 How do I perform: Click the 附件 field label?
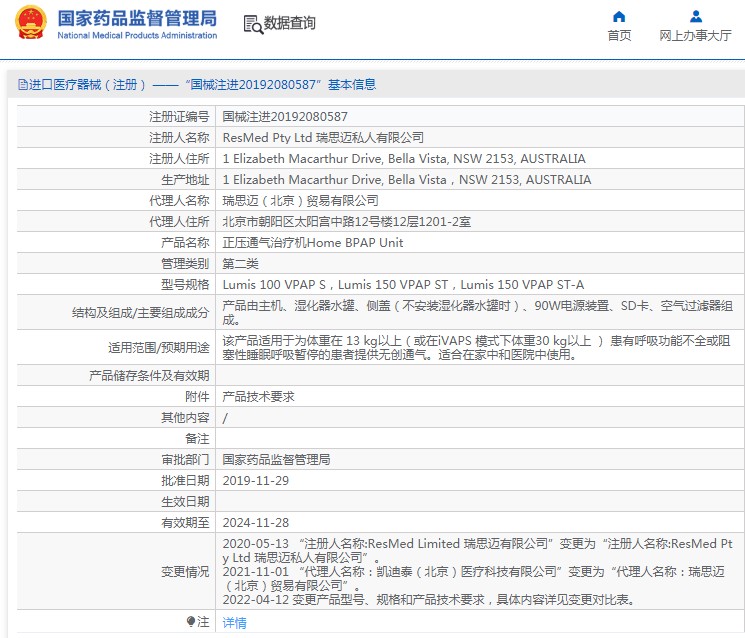click(197, 396)
